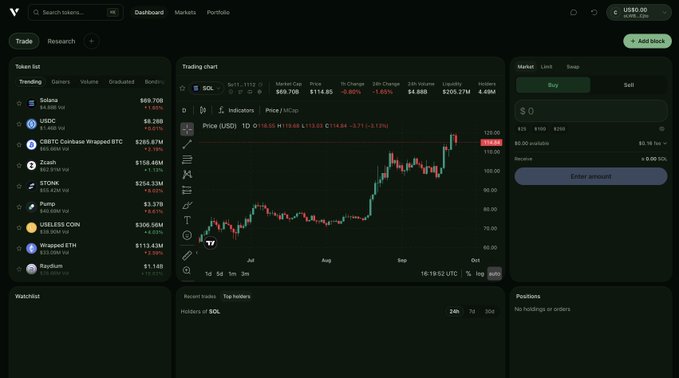Click the dollar amount input field
Image resolution: width=679 pixels, height=378 pixels.
coord(591,111)
